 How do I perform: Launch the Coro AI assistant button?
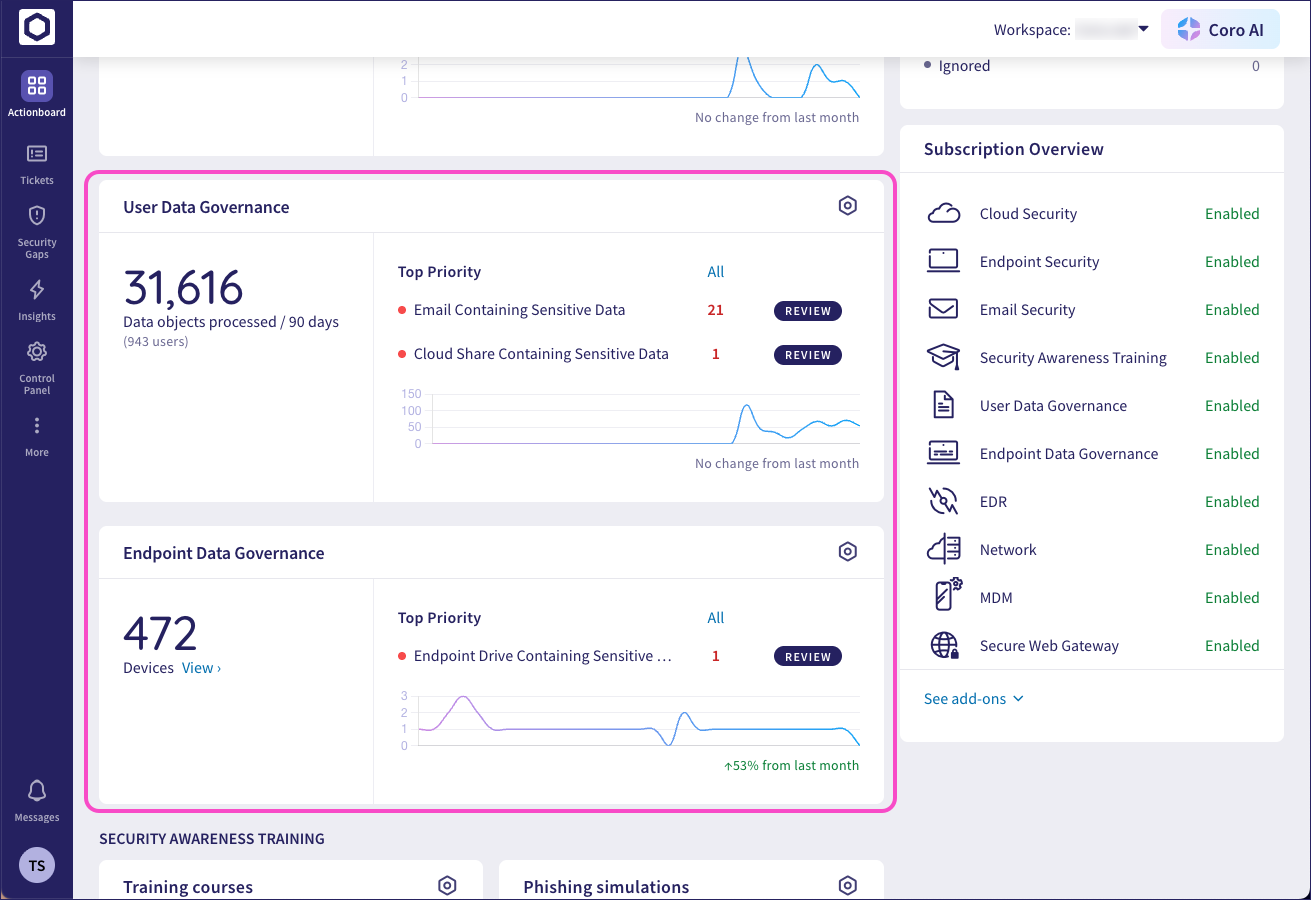[1220, 30]
